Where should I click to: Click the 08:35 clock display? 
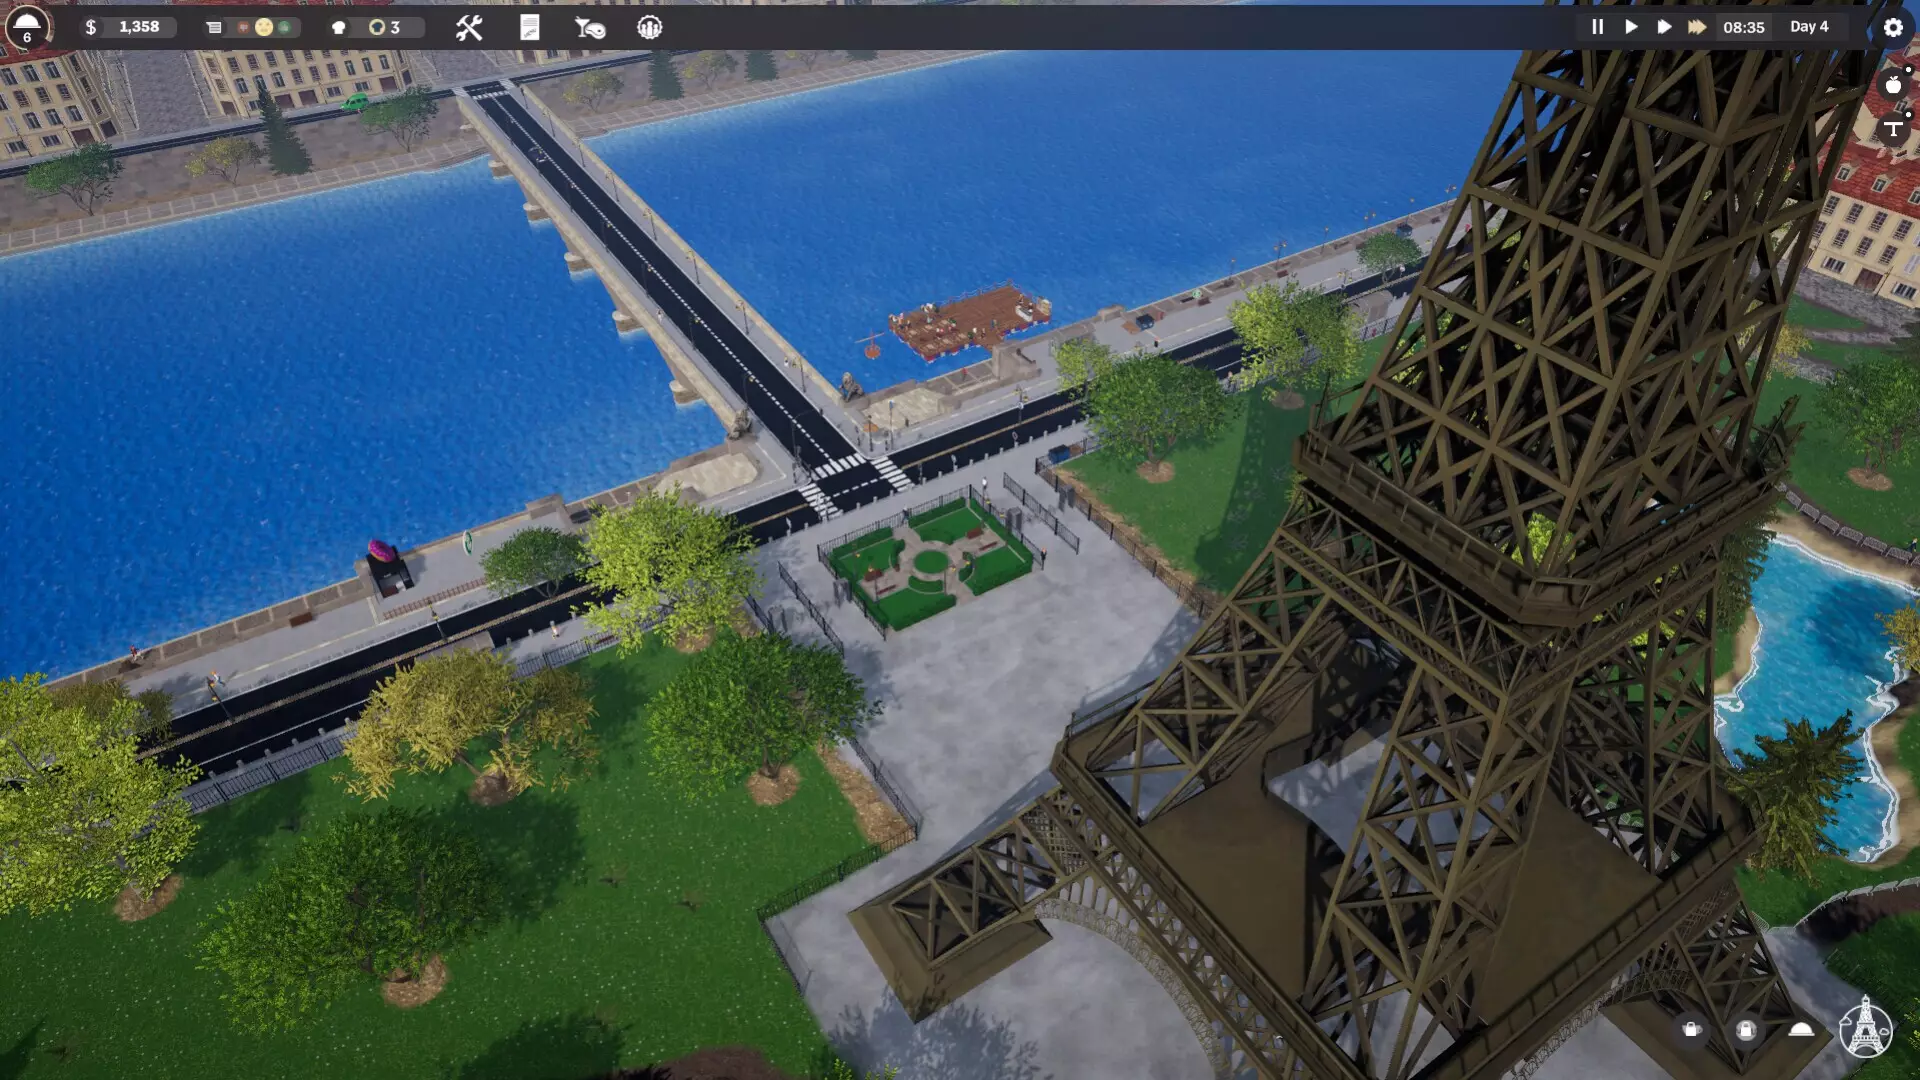[x=1742, y=27]
